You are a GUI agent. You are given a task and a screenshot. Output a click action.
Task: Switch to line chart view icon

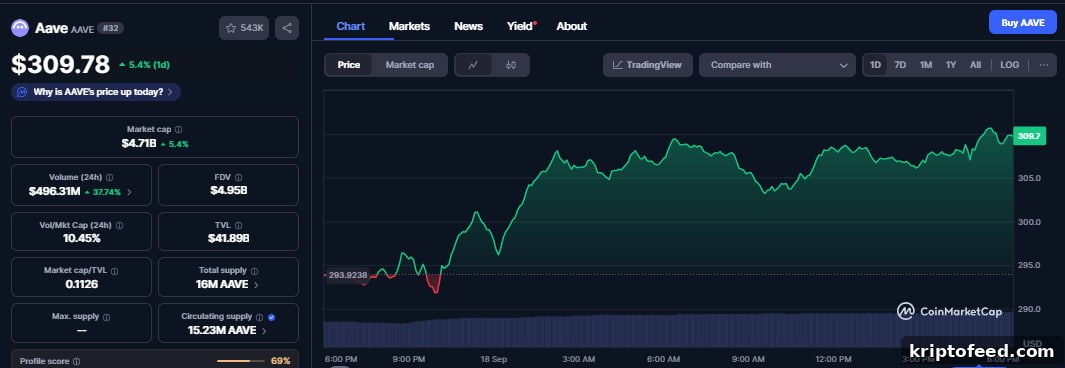click(x=473, y=65)
